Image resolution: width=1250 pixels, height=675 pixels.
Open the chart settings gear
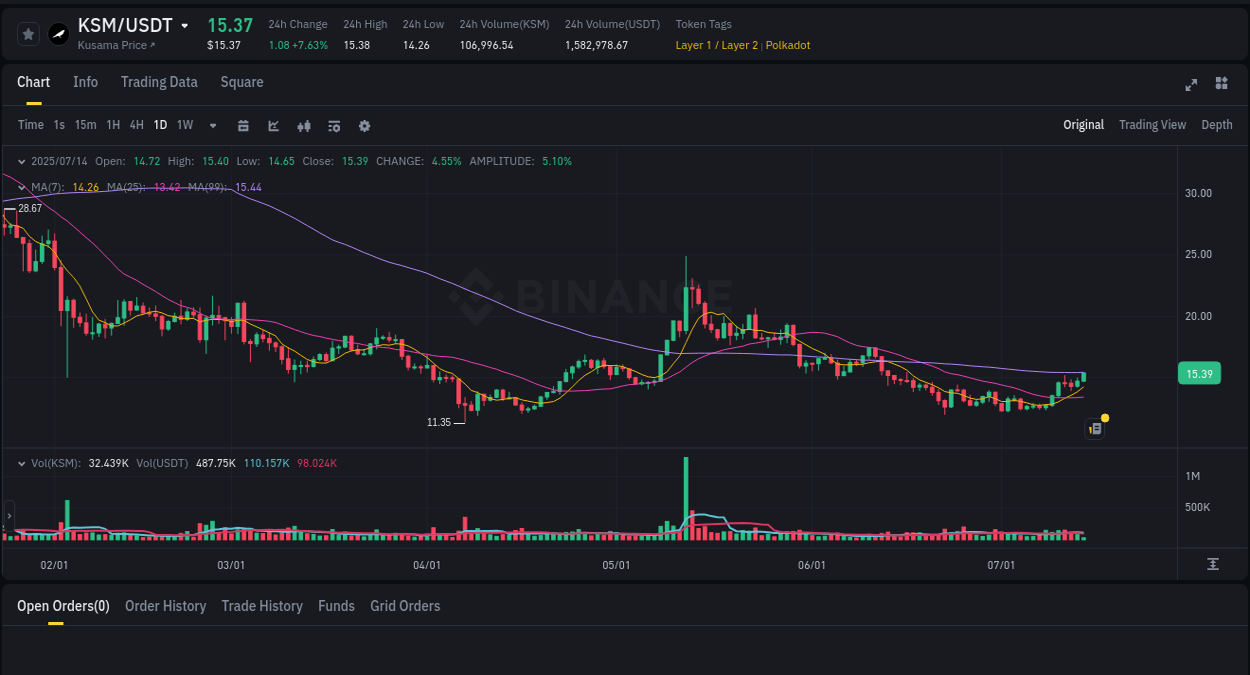[x=364, y=125]
